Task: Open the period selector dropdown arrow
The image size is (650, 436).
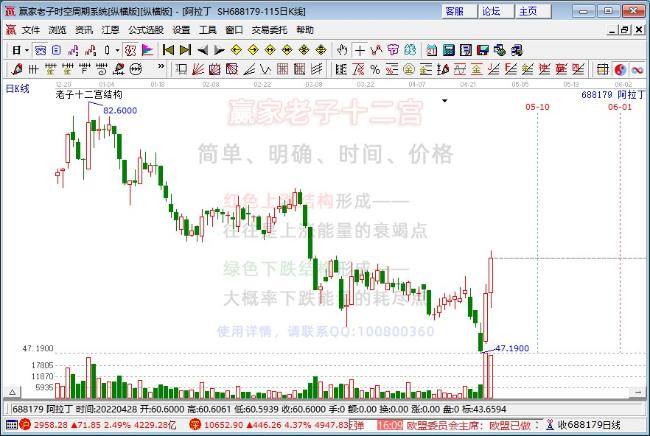Action: click(x=27, y=50)
